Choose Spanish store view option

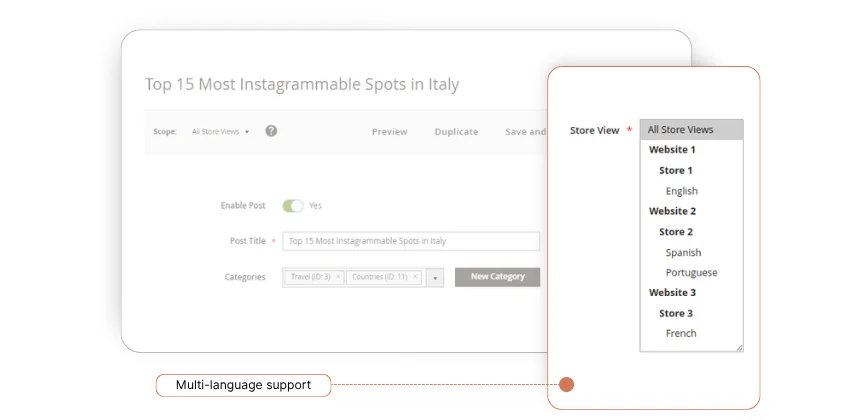(683, 253)
